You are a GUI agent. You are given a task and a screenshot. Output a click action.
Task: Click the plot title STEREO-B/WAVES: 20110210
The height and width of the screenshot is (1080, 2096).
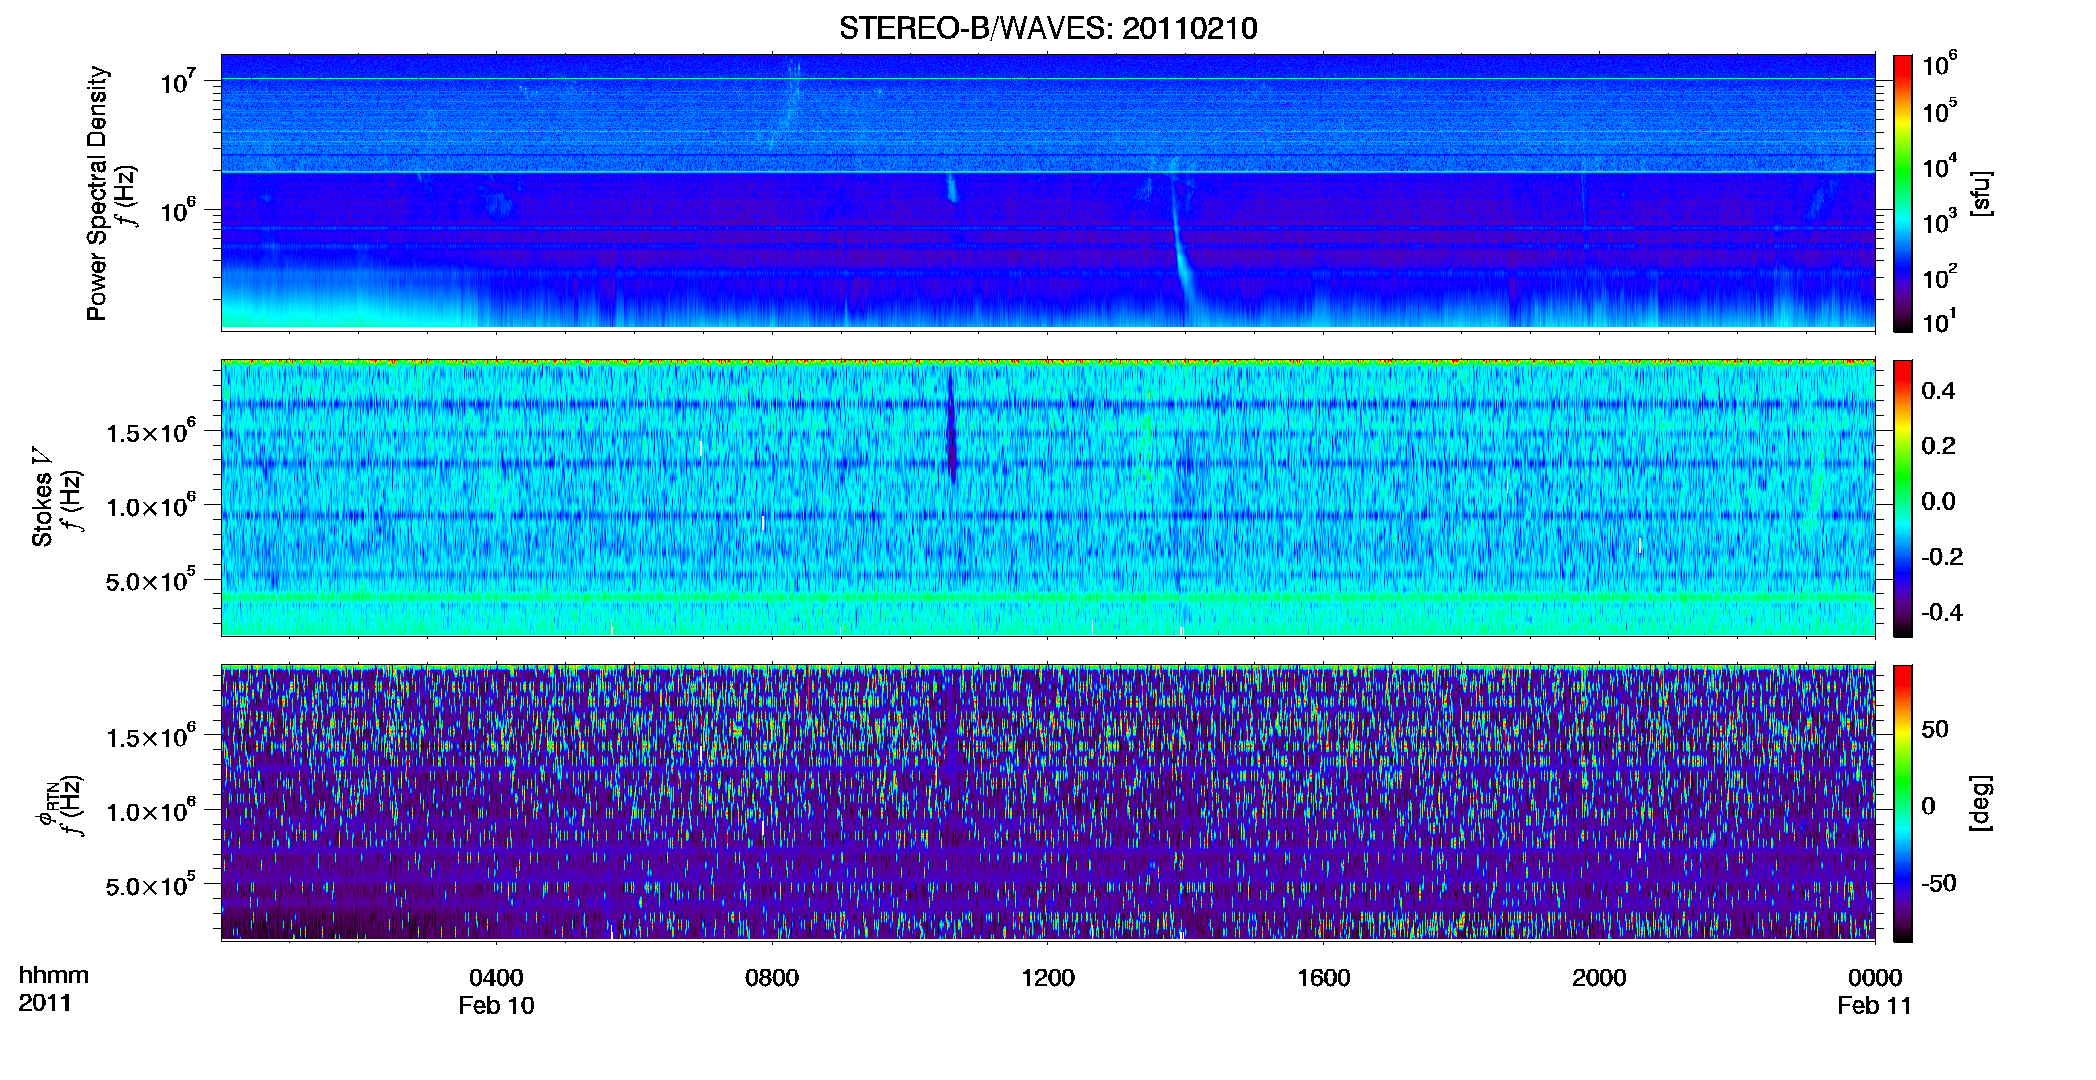pyautogui.click(x=1048, y=28)
